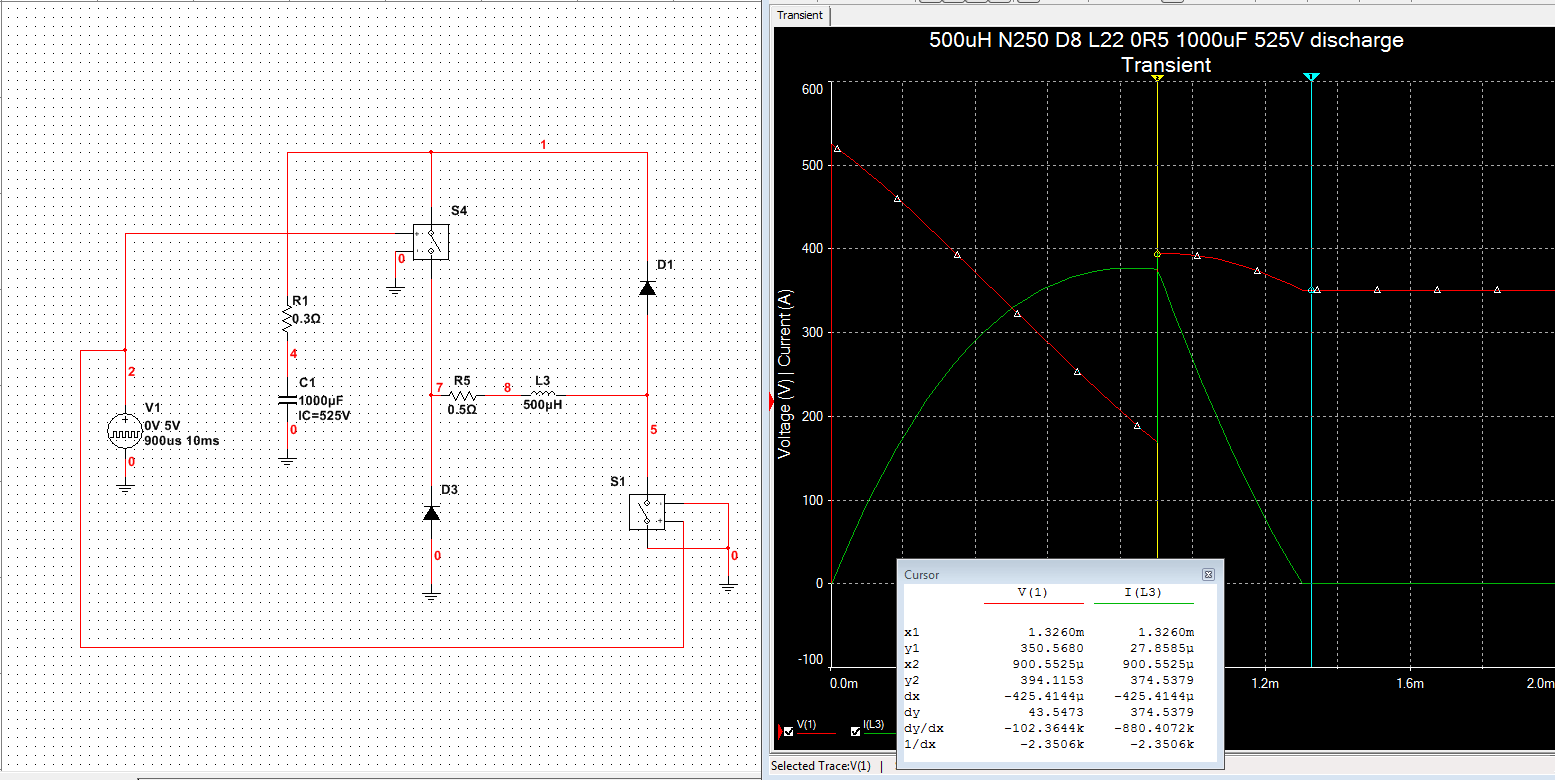Click ground symbol below capacitor C1
Viewport: 1555px width, 780px height.
(x=287, y=461)
